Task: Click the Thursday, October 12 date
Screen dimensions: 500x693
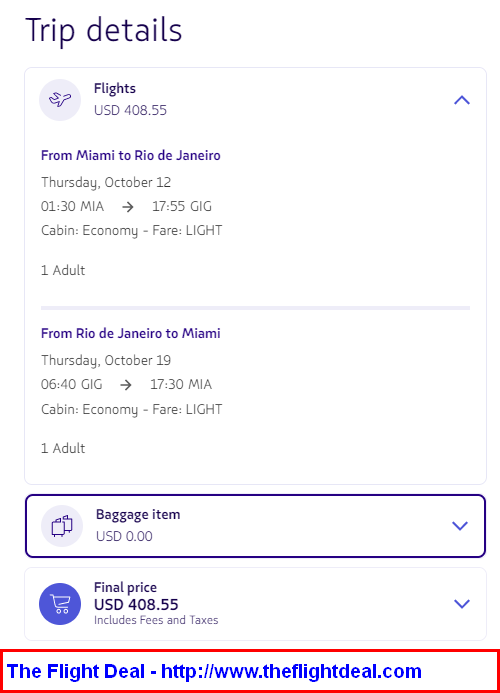Action: (106, 183)
